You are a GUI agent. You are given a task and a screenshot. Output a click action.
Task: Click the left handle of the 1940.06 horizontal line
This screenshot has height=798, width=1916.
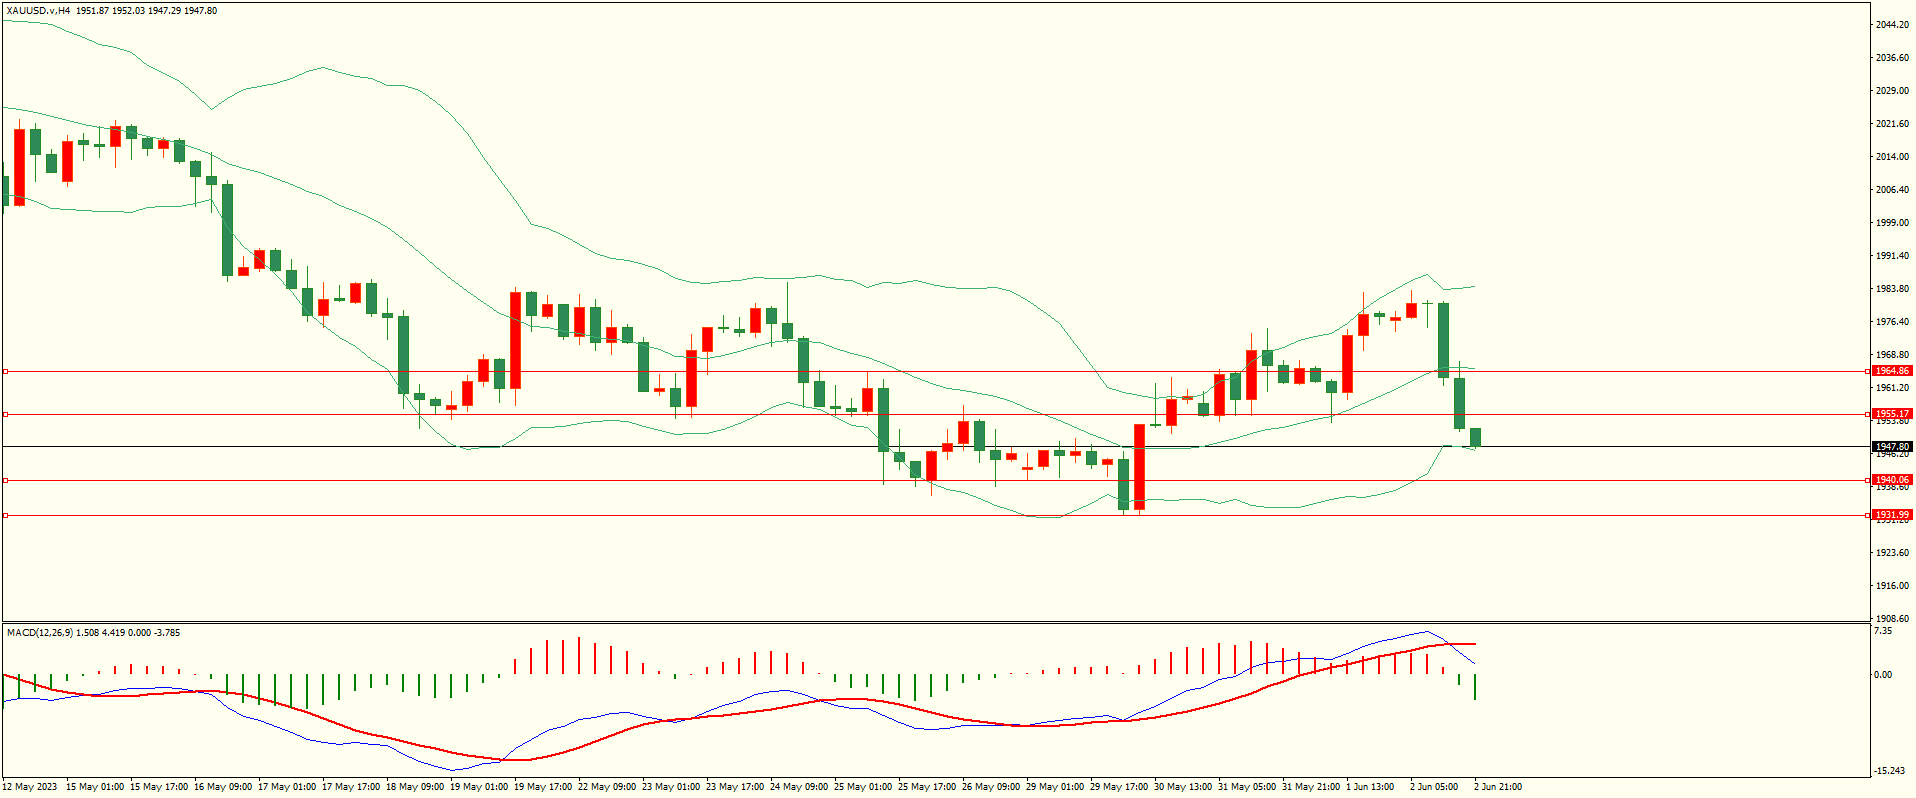tap(5, 481)
